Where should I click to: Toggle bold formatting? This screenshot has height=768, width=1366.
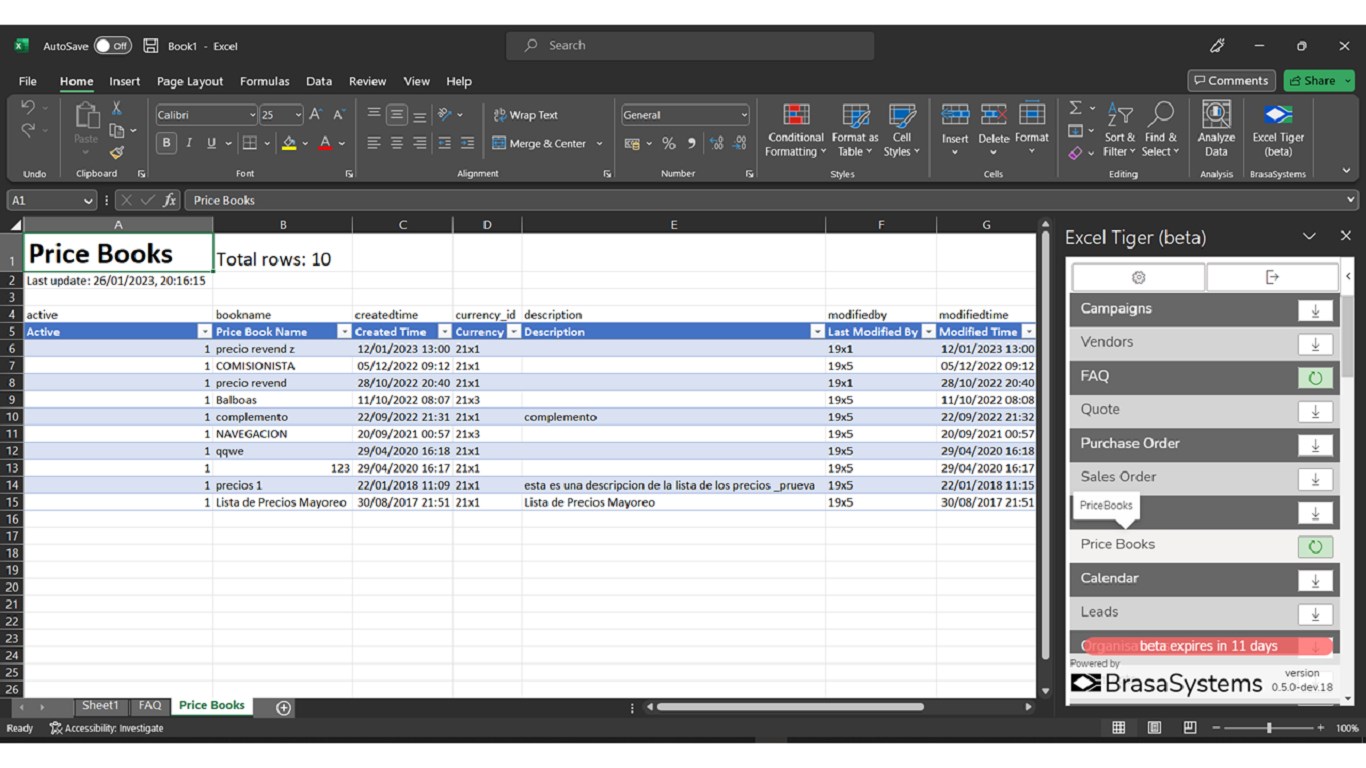click(x=166, y=143)
